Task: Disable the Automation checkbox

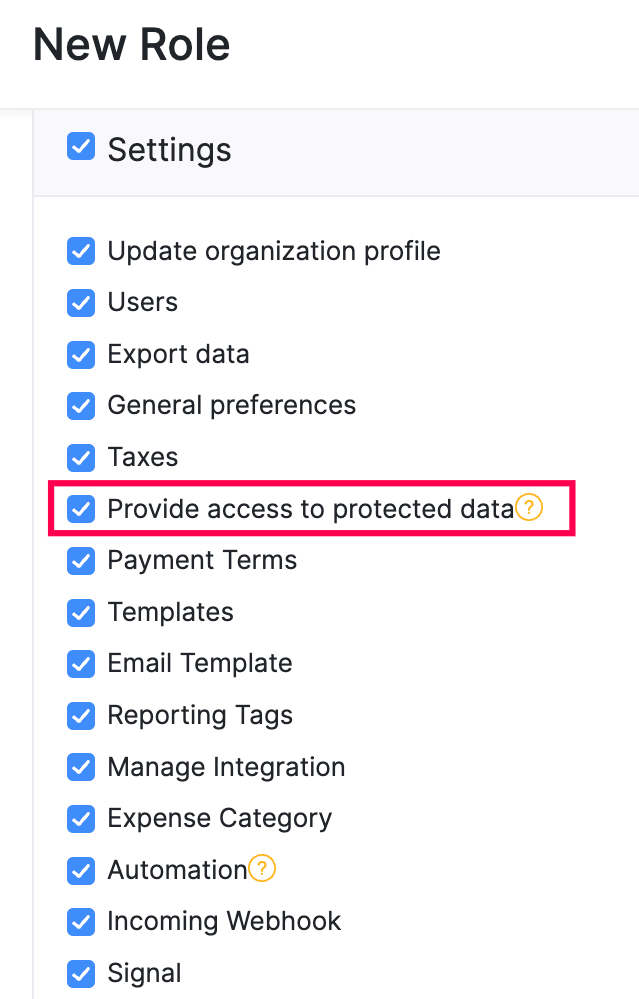Action: coord(80,870)
